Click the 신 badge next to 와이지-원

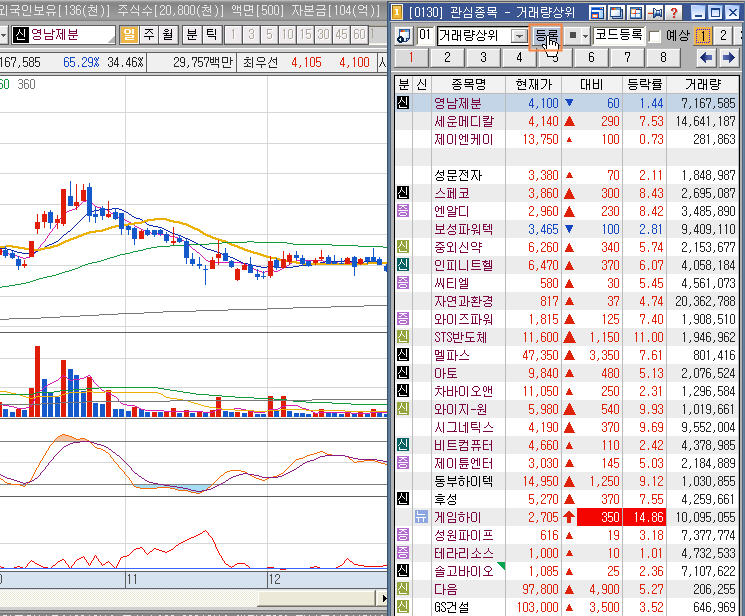click(403, 408)
